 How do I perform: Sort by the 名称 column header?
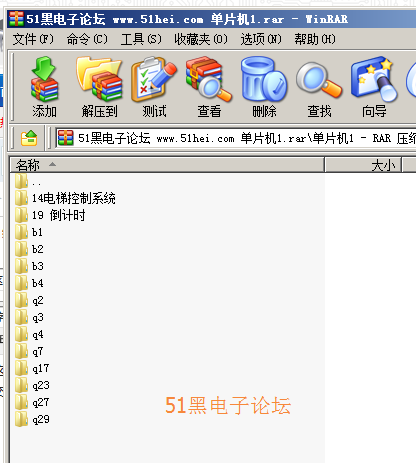pyautogui.click(x=167, y=165)
